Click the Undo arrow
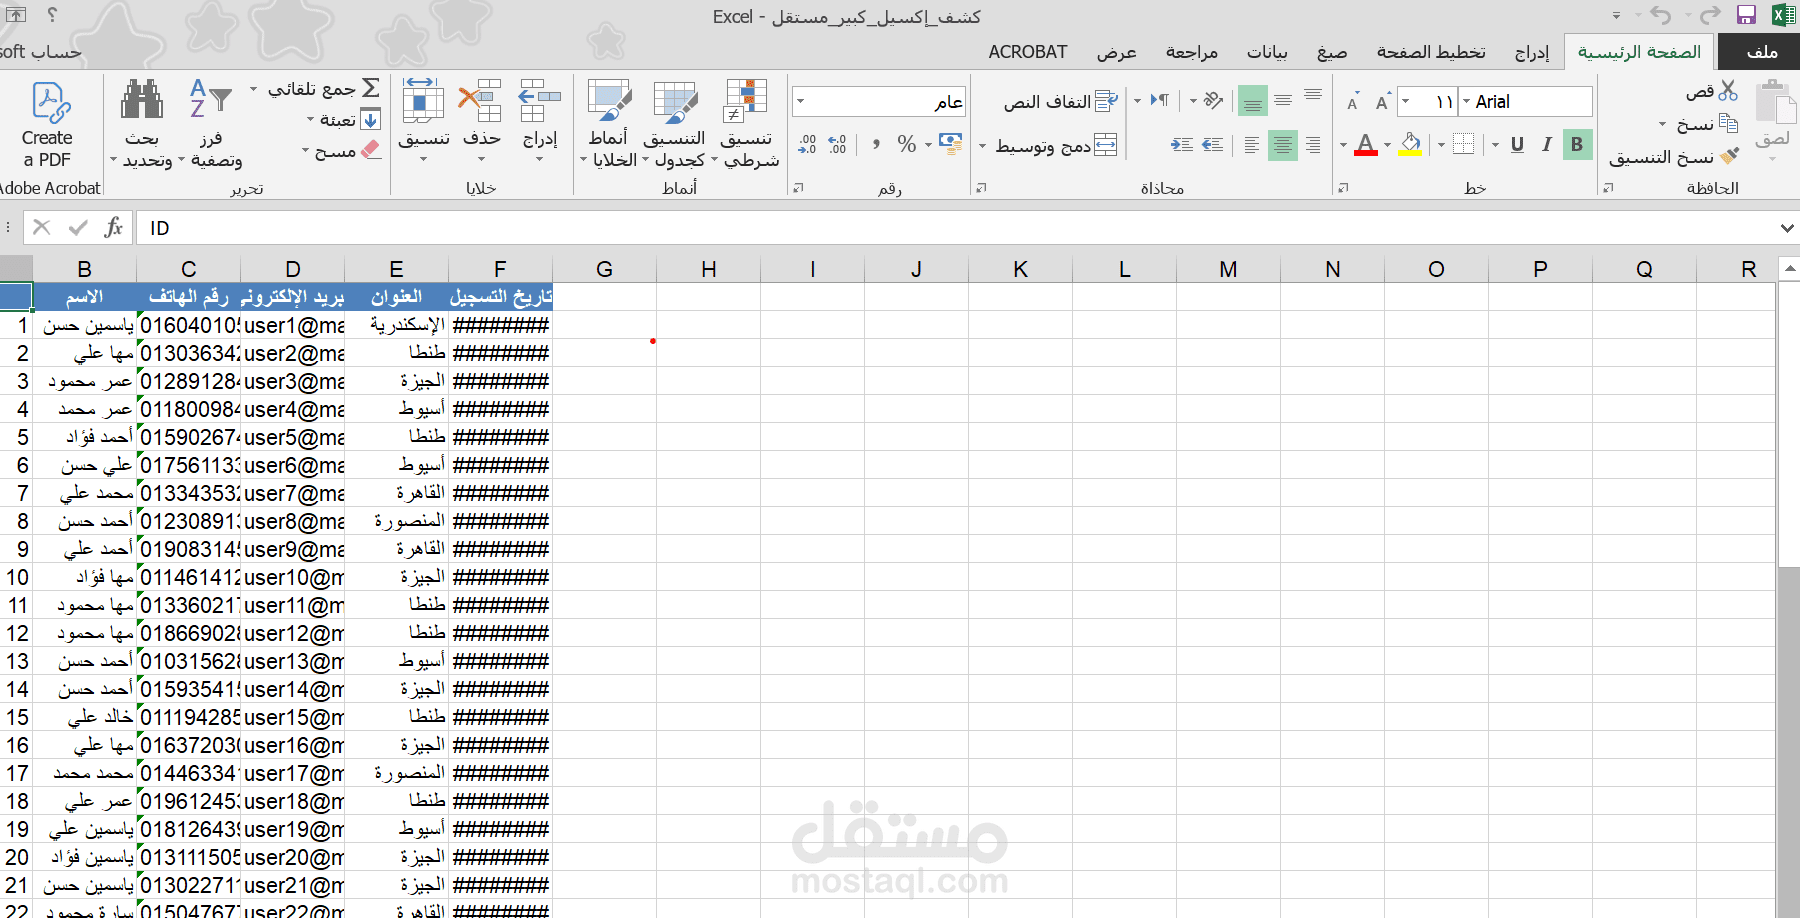 coord(1662,15)
